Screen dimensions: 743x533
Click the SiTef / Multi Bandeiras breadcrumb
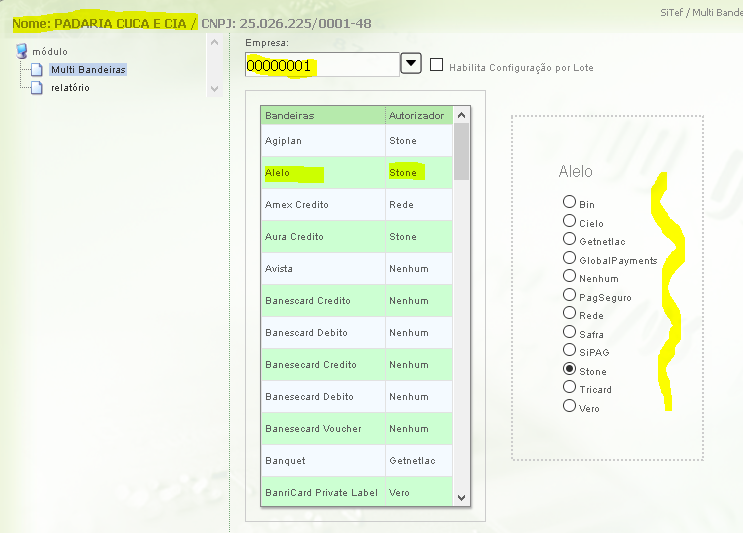pyautogui.click(x=701, y=13)
